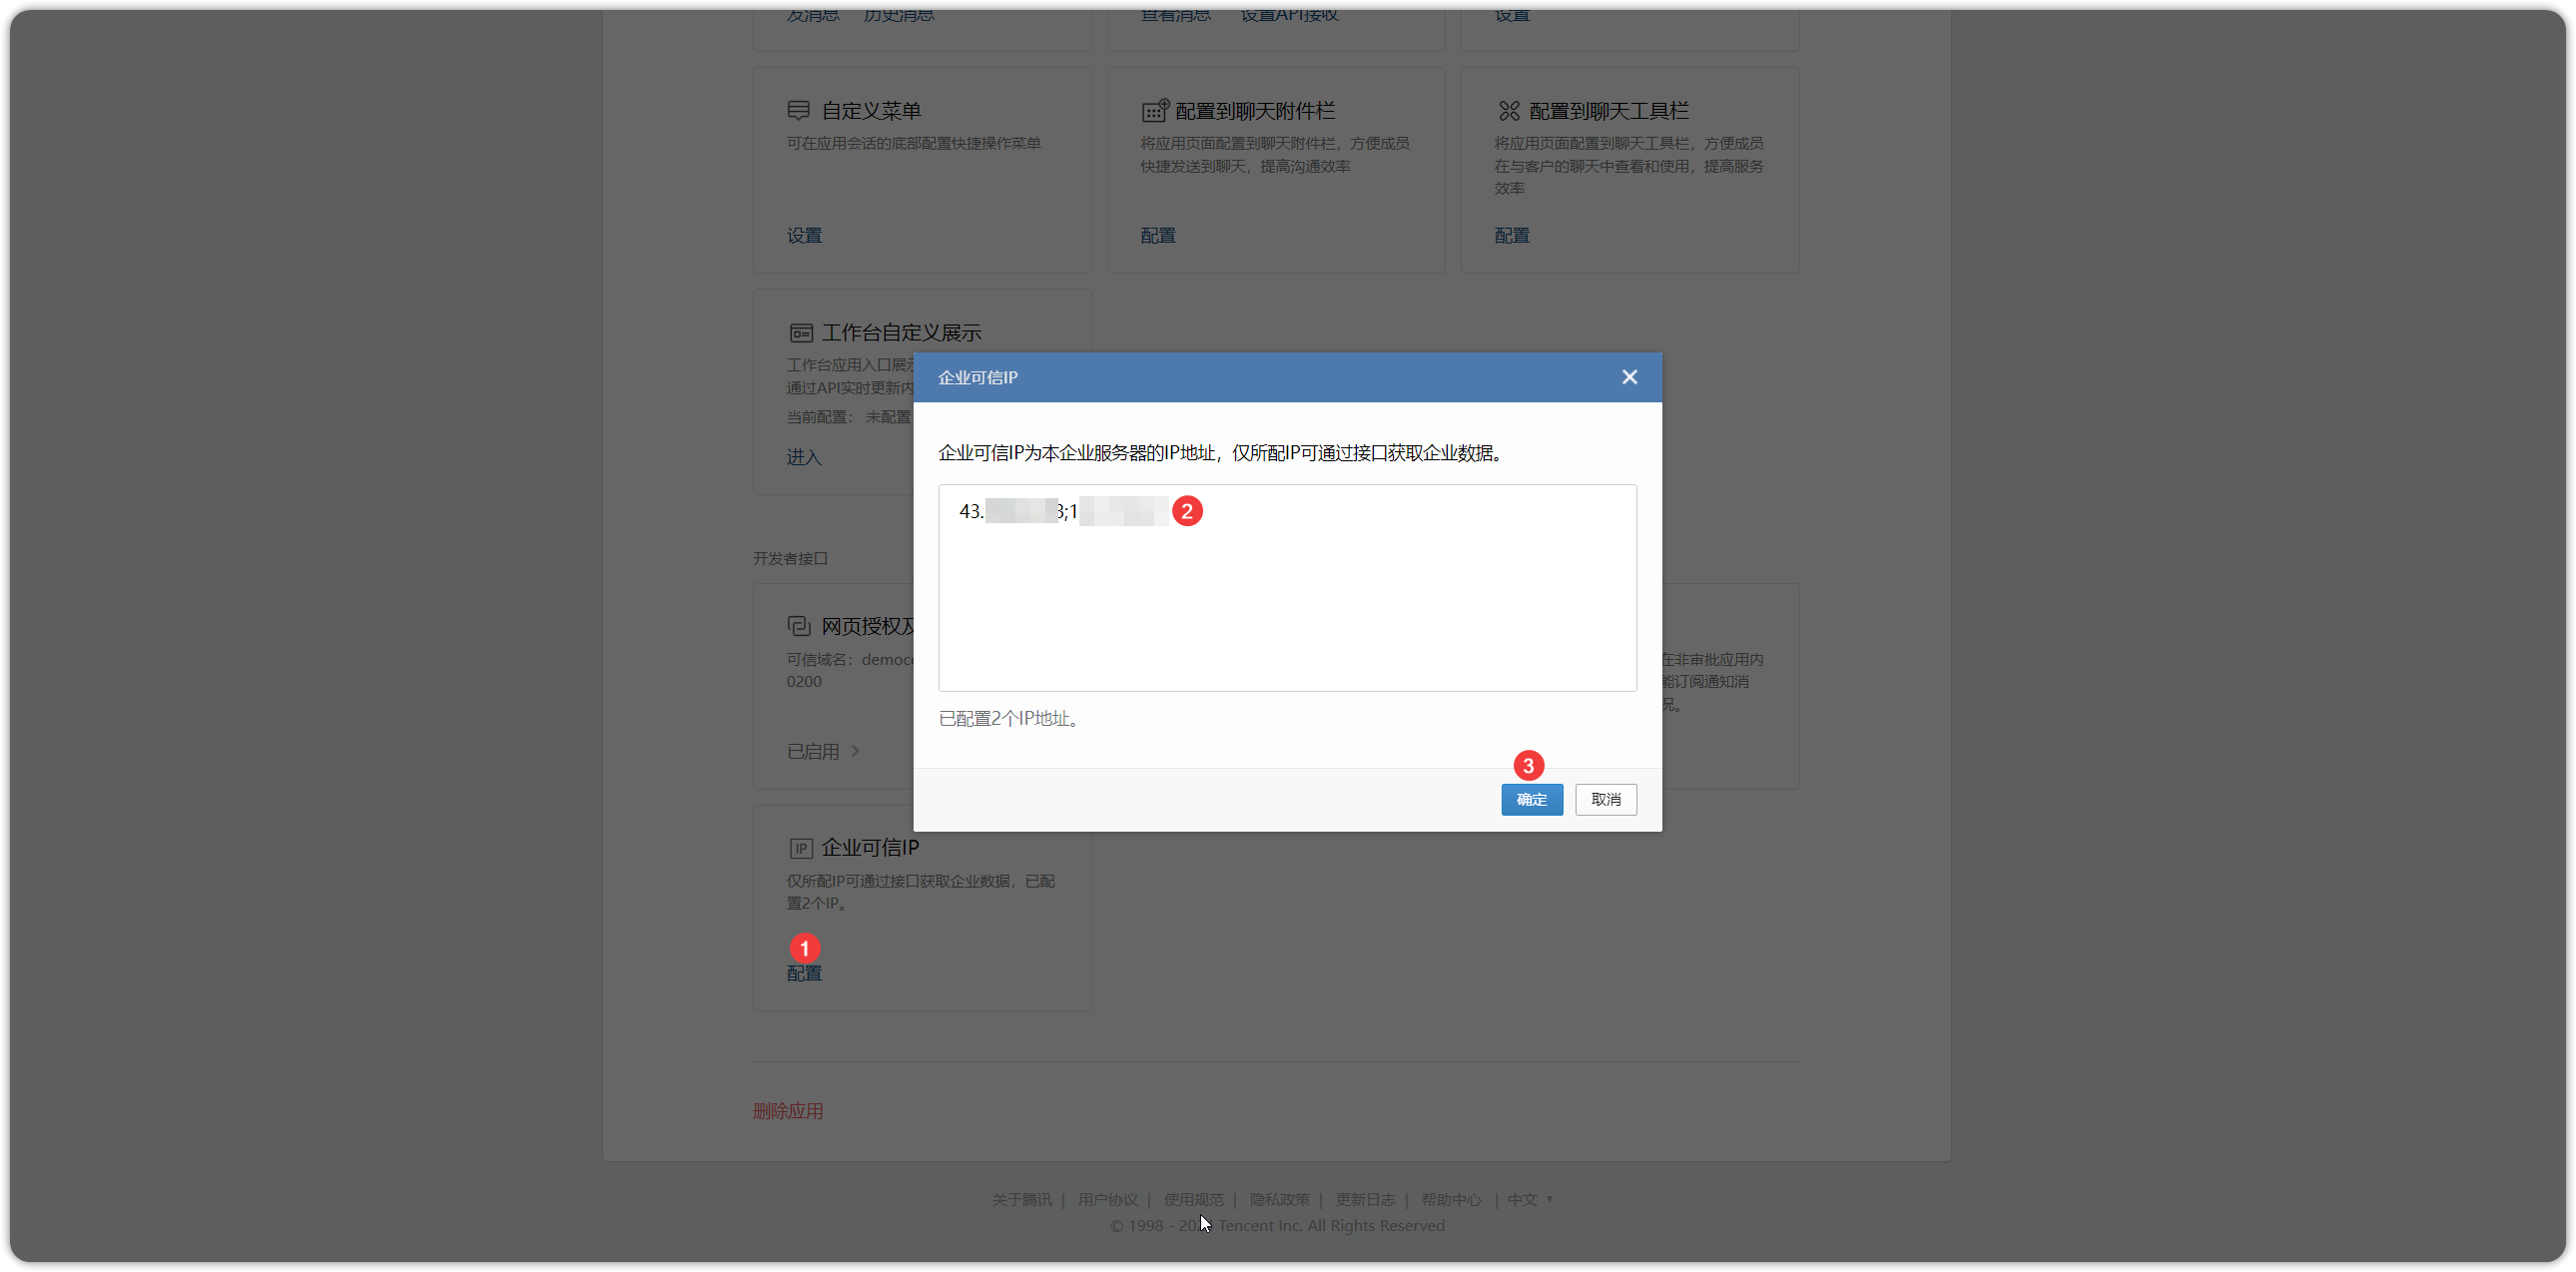Open 配置 under 配置到聊天工具栏
Screen dimensions: 2576x1272
pos(1512,235)
